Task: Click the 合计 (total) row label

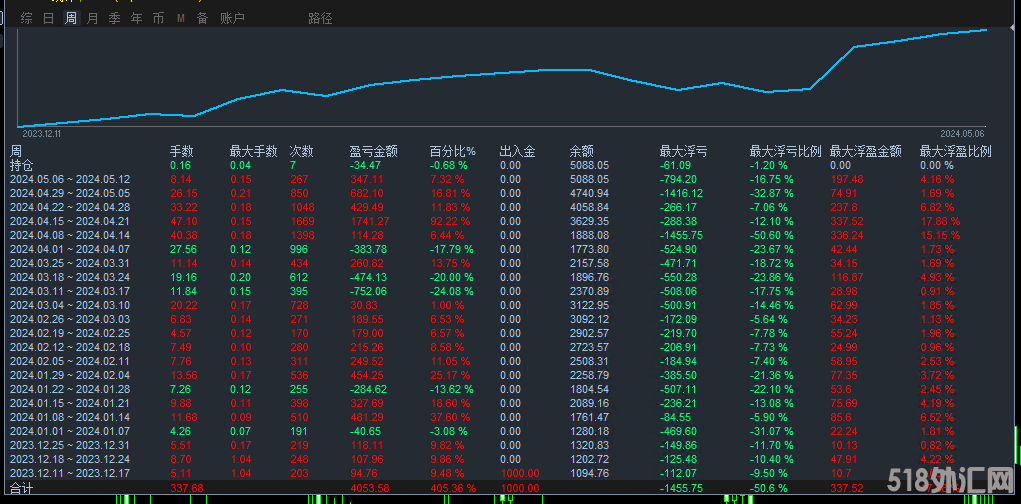Action: point(21,487)
